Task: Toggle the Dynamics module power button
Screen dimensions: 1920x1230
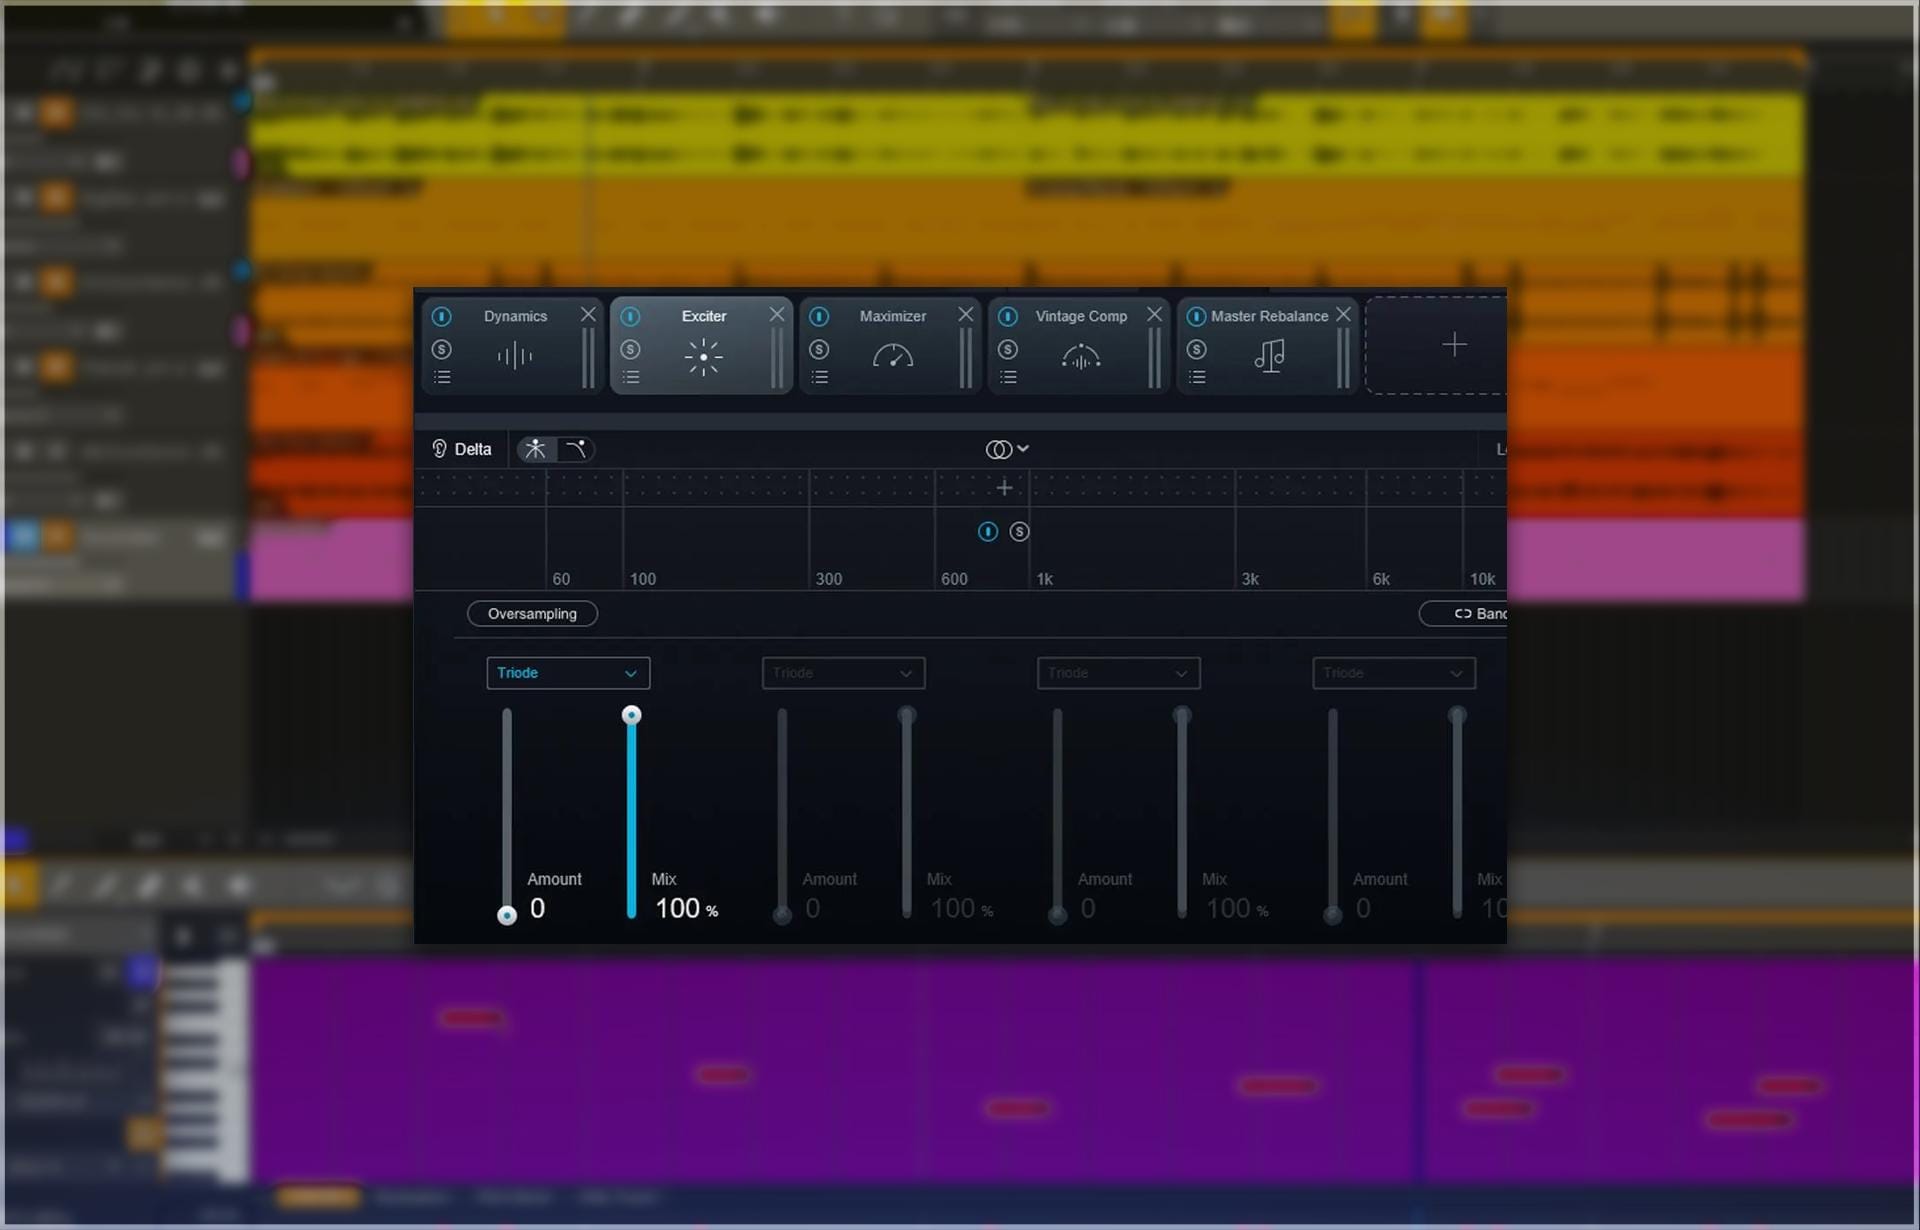Action: tap(441, 317)
